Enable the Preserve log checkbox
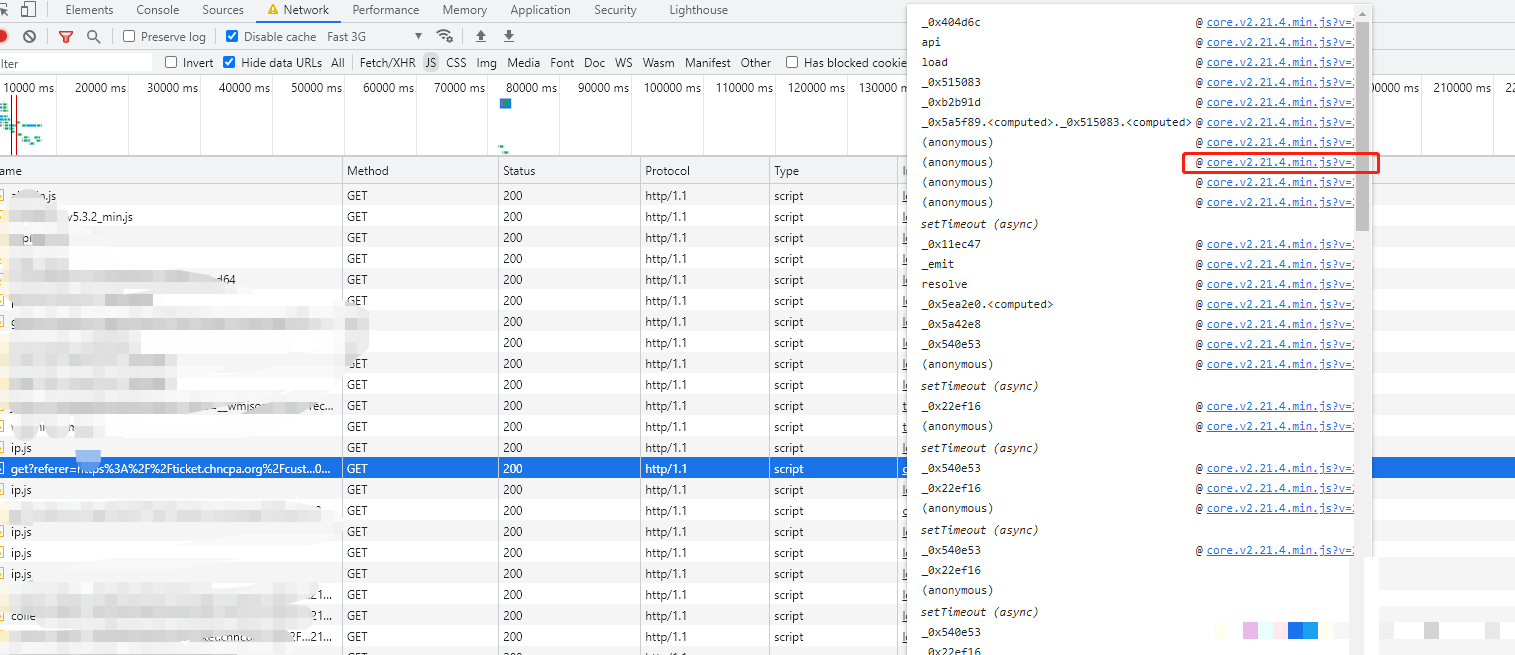The width and height of the screenshot is (1515, 655). coord(129,36)
